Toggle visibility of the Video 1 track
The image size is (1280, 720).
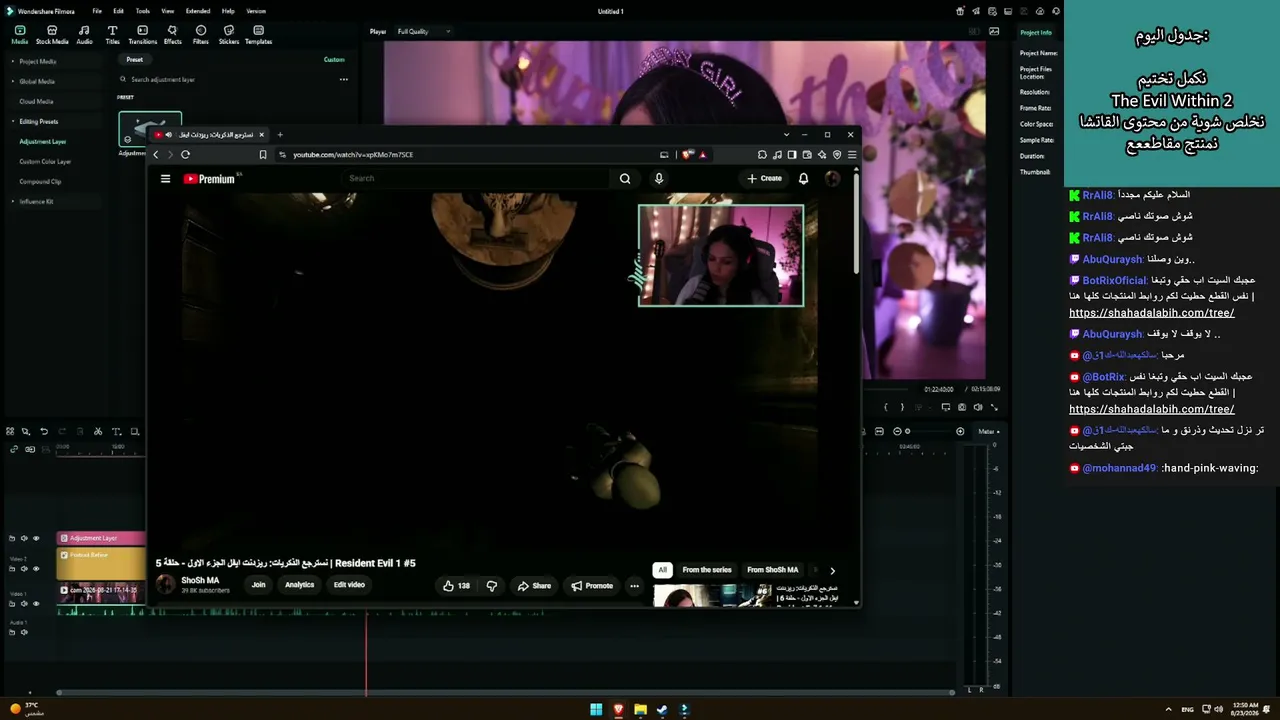36,603
